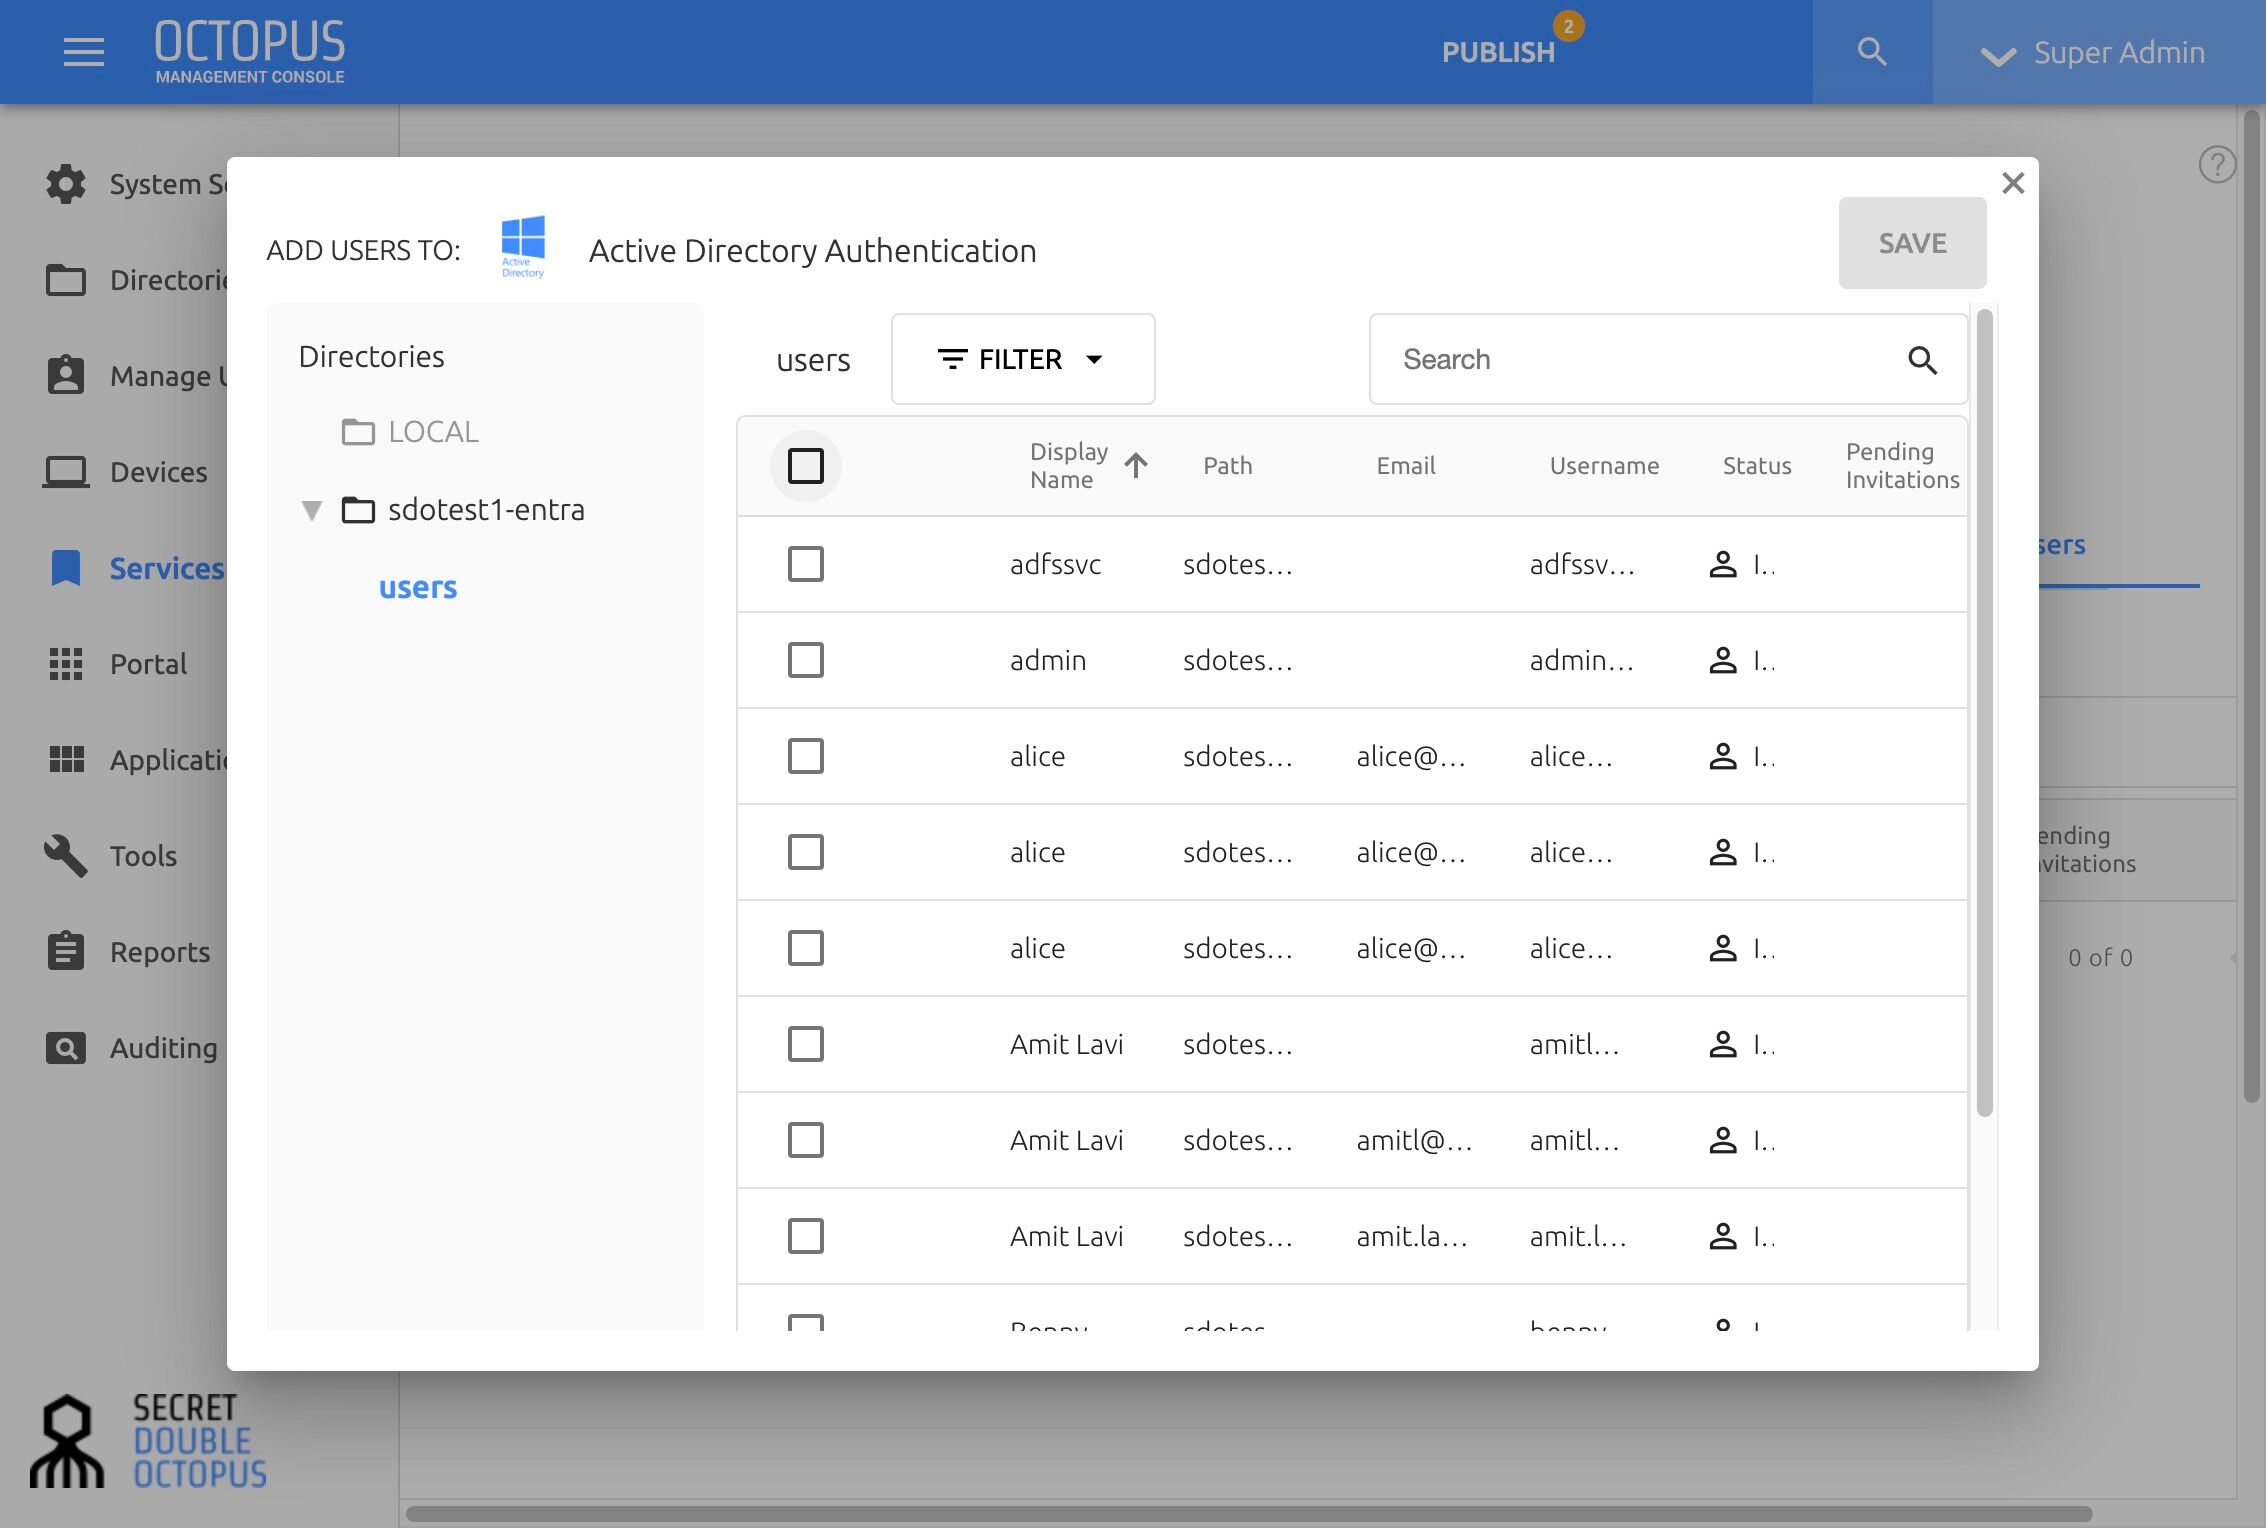
Task: Open Applications tiles icon in sidebar
Action: pyautogui.click(x=66, y=759)
